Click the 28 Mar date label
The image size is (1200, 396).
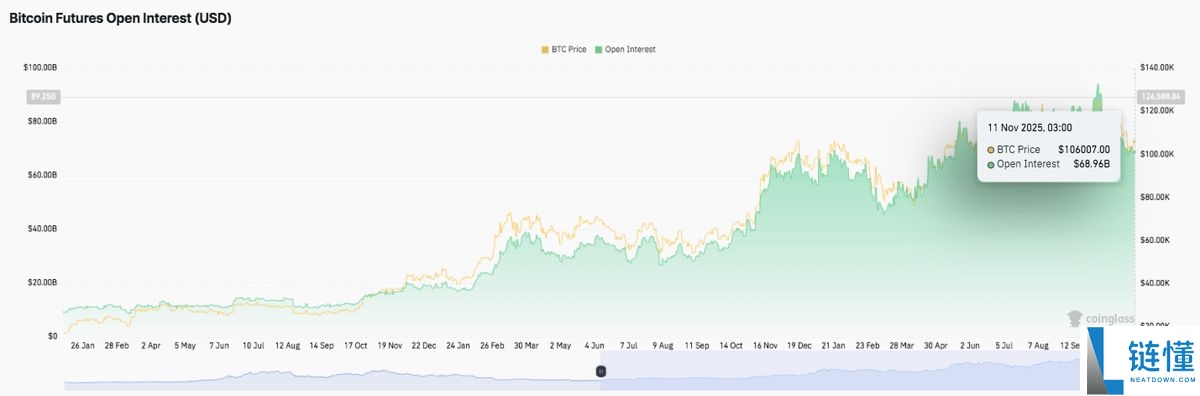(902, 345)
